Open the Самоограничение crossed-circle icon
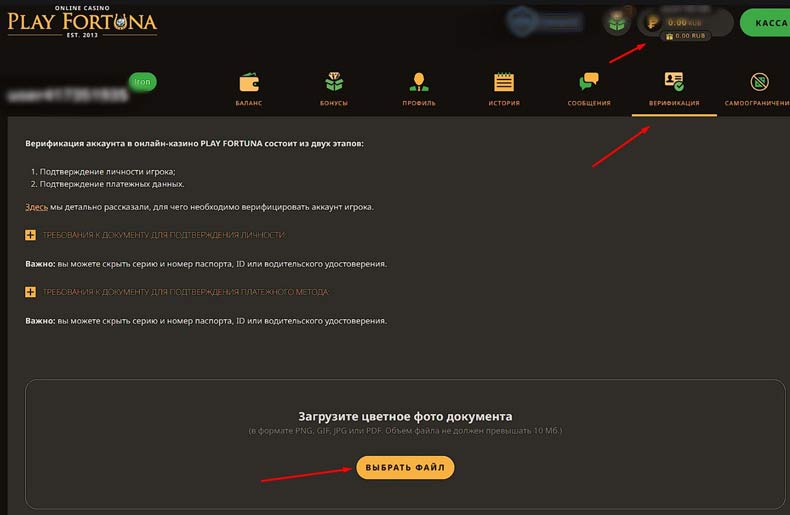Viewport: 790px width, 515px height. click(759, 82)
